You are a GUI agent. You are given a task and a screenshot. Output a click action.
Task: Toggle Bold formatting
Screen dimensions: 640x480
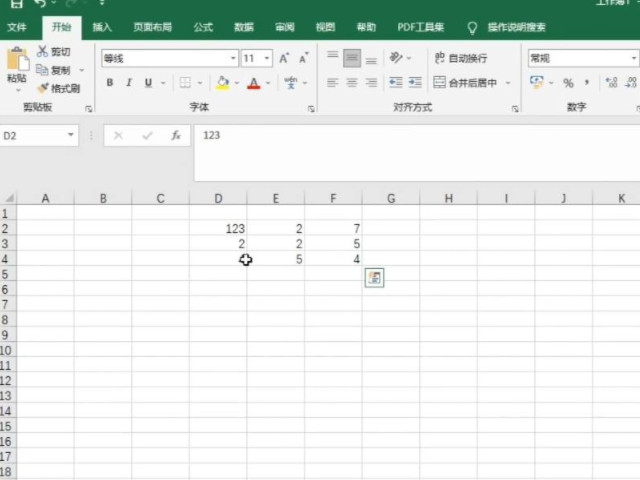click(111, 83)
